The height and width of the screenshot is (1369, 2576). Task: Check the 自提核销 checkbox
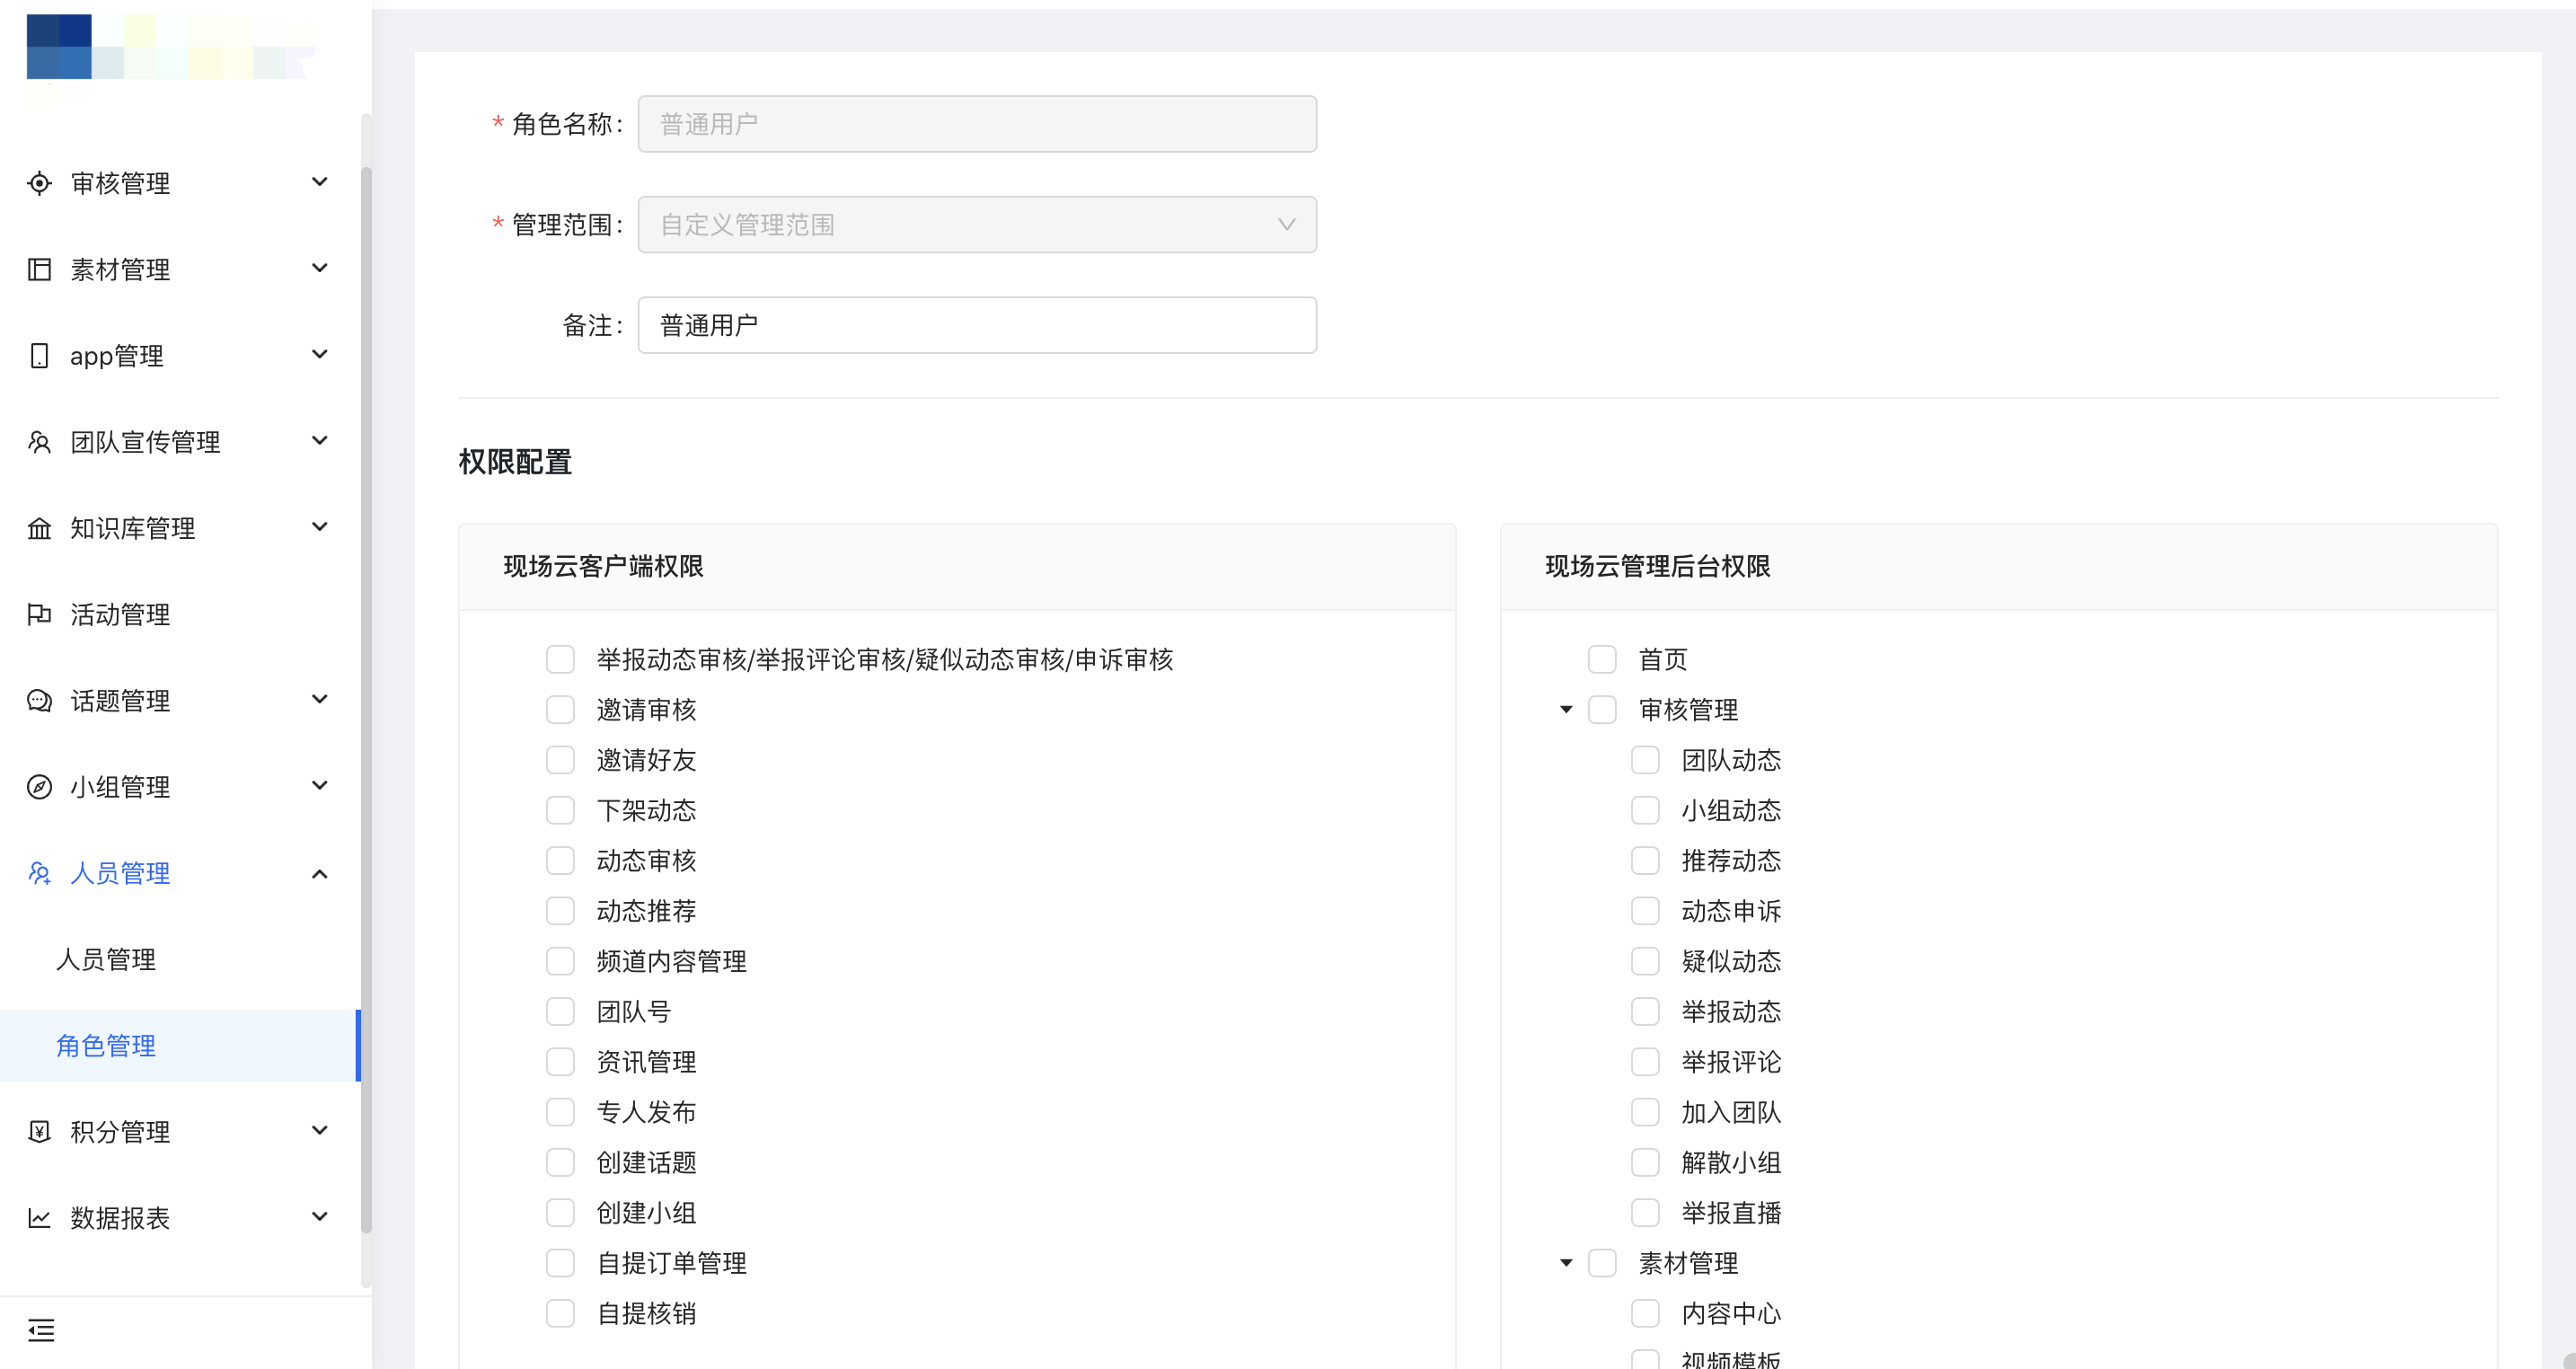click(560, 1313)
